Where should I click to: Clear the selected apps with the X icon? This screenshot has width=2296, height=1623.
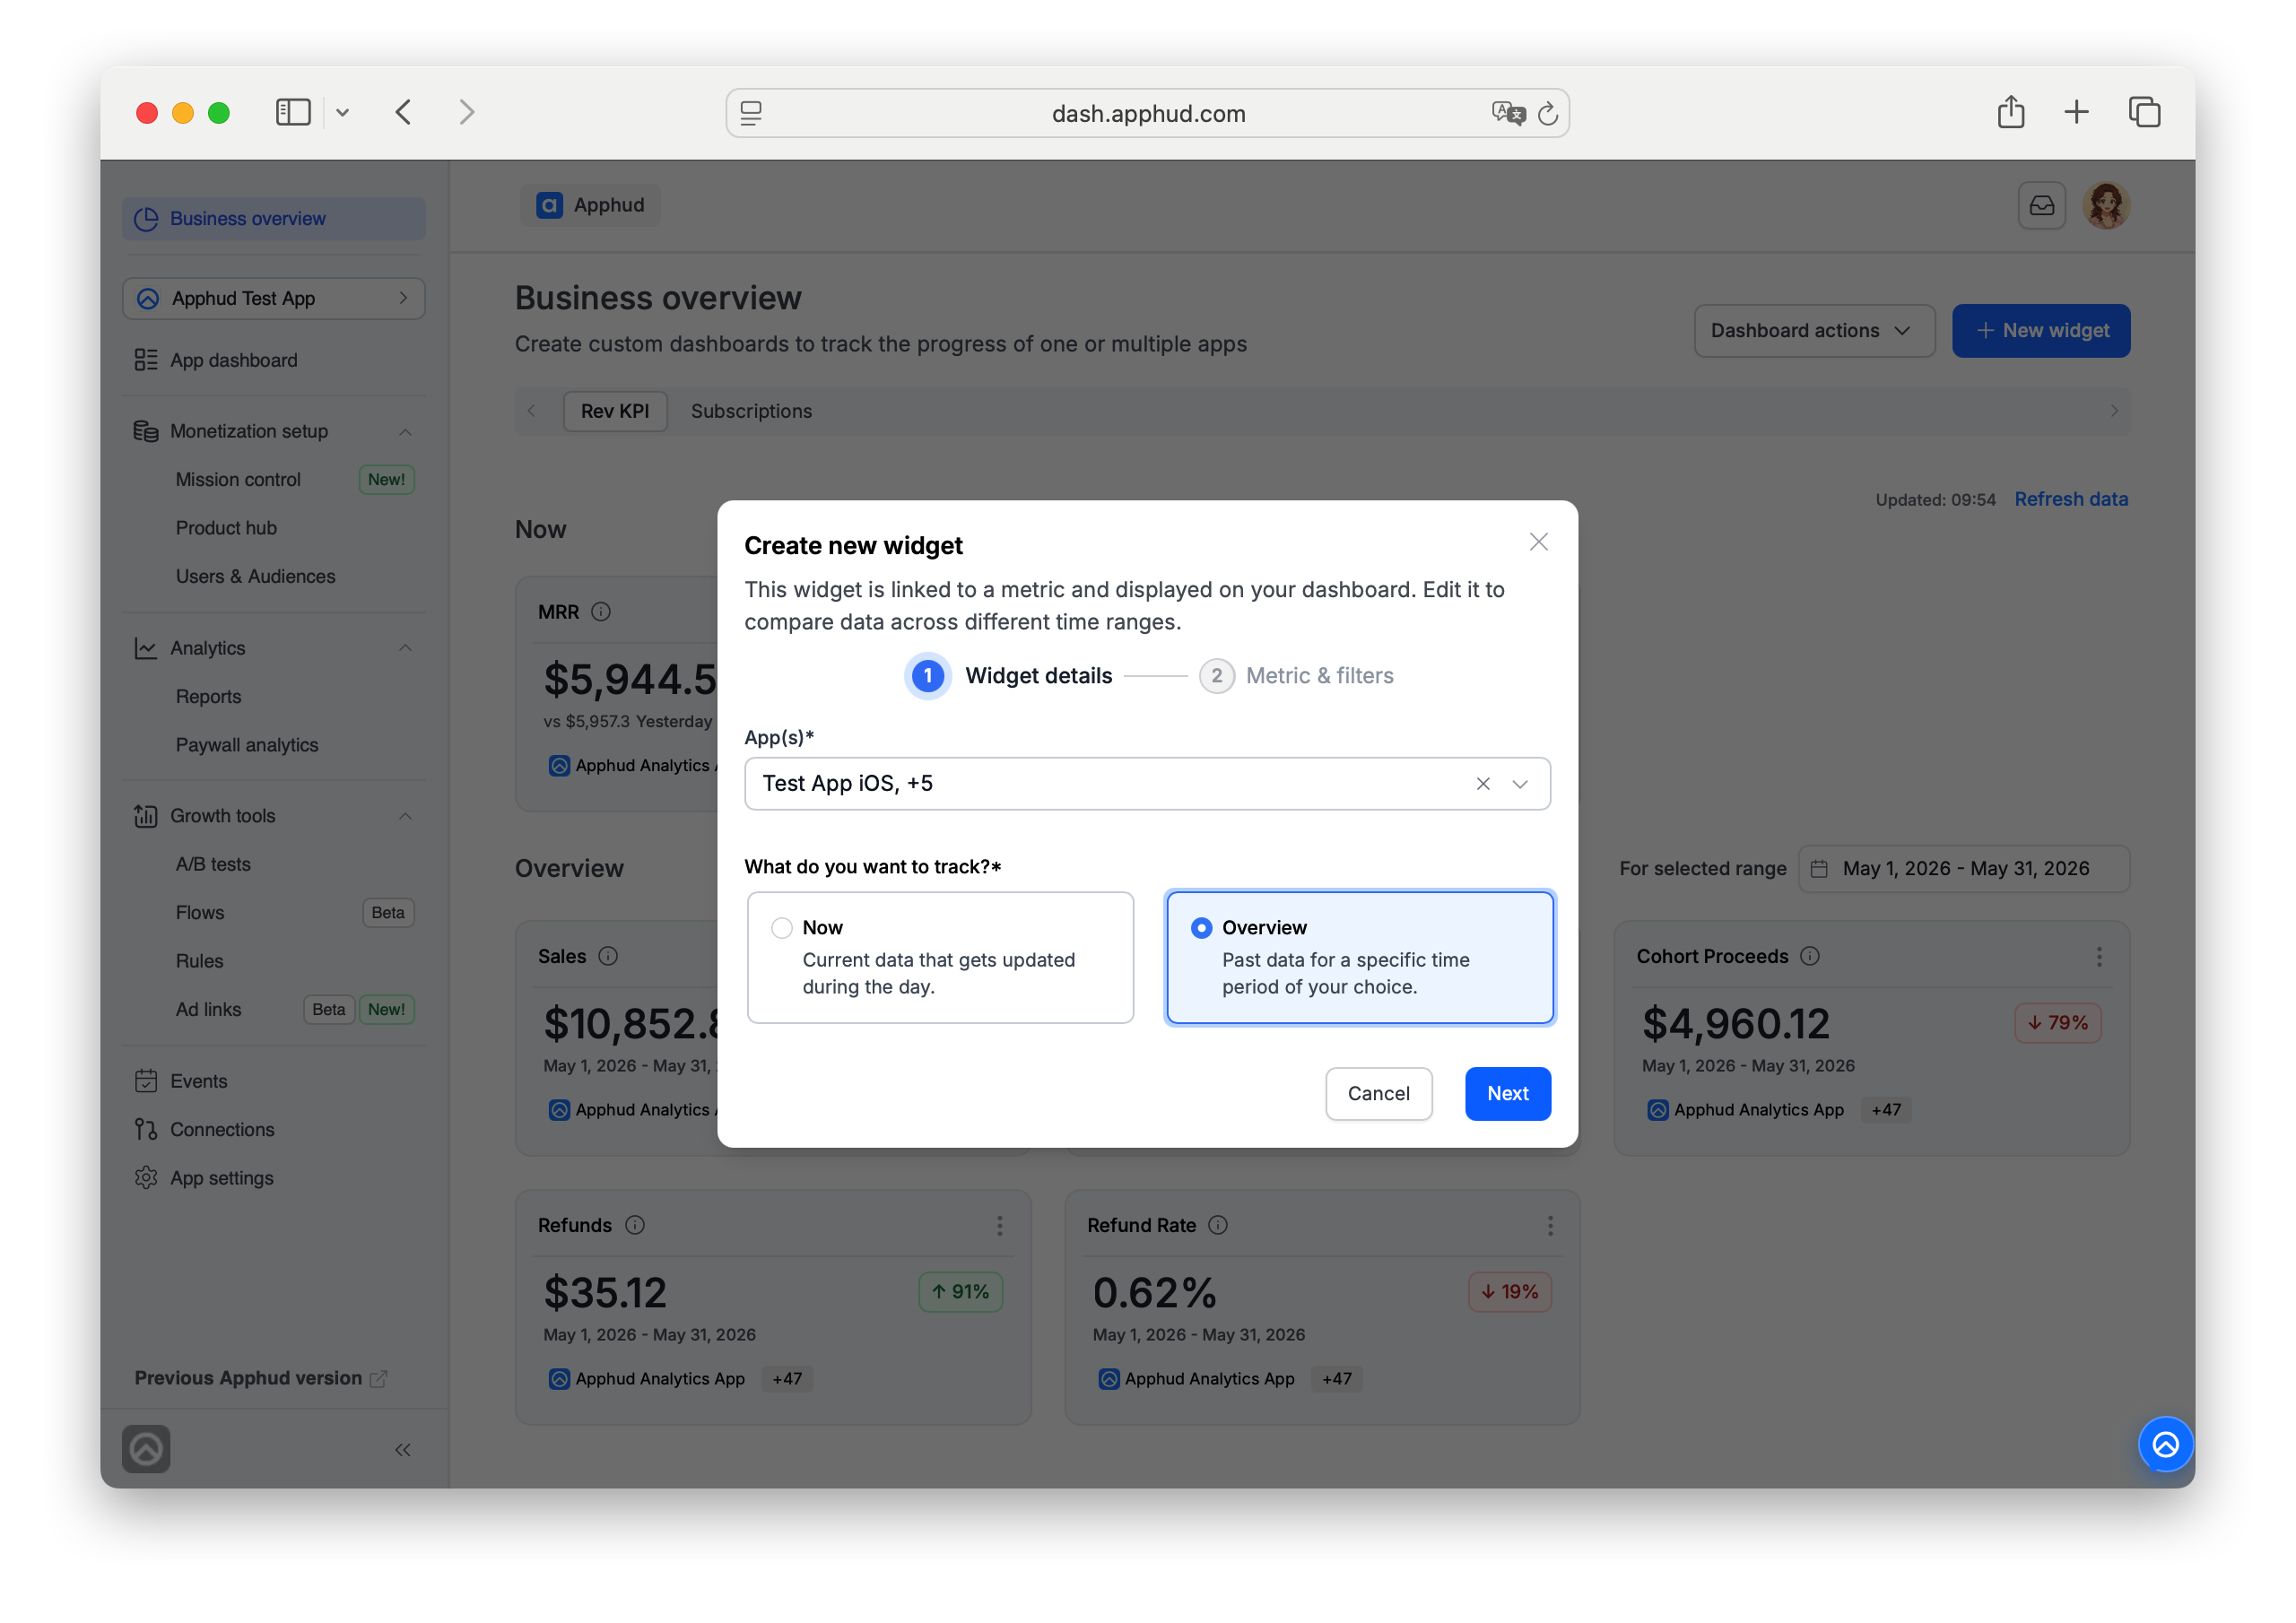(1483, 784)
